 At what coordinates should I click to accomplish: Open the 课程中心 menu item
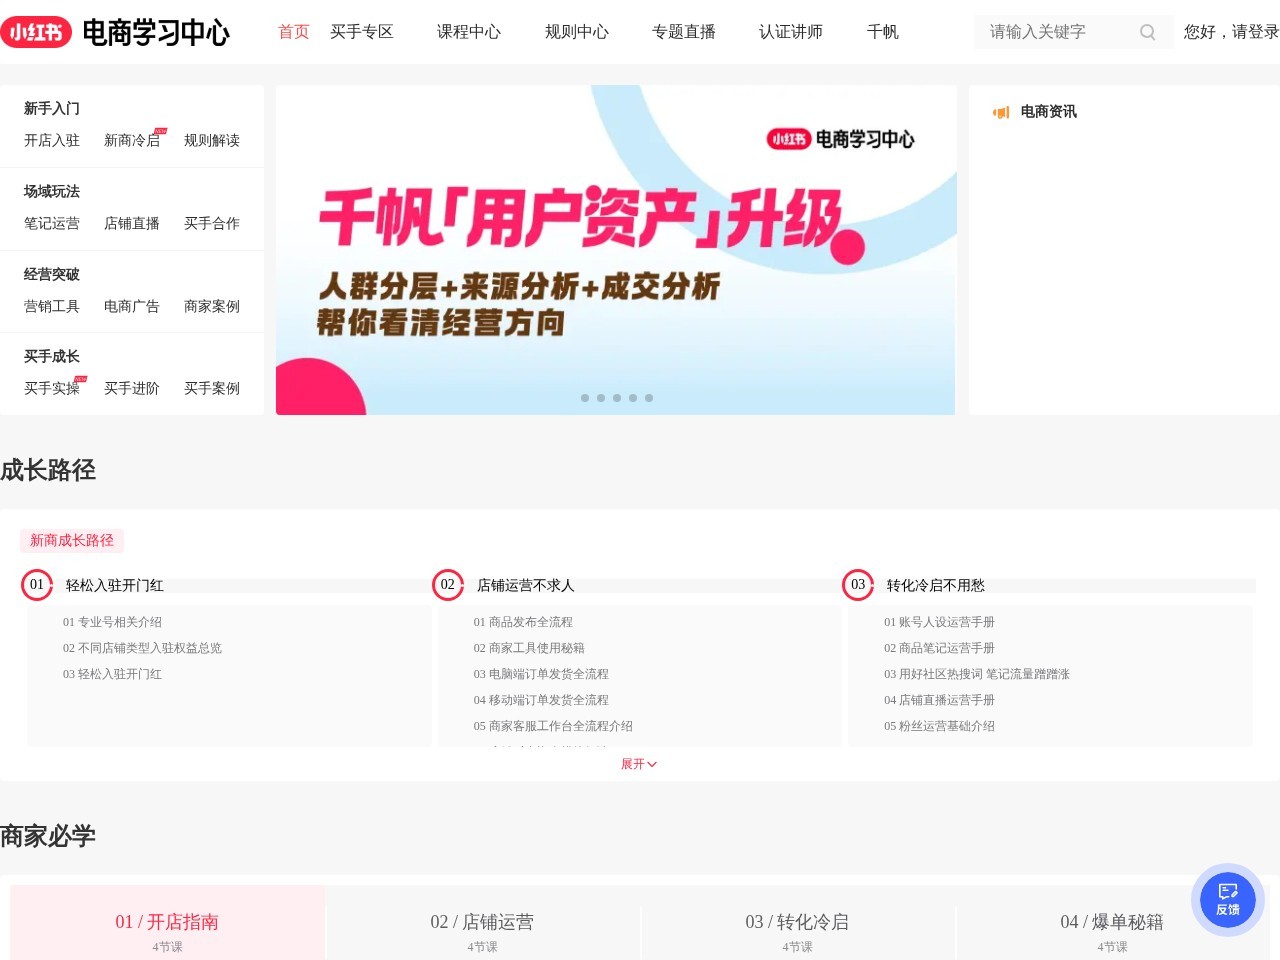click(x=469, y=32)
